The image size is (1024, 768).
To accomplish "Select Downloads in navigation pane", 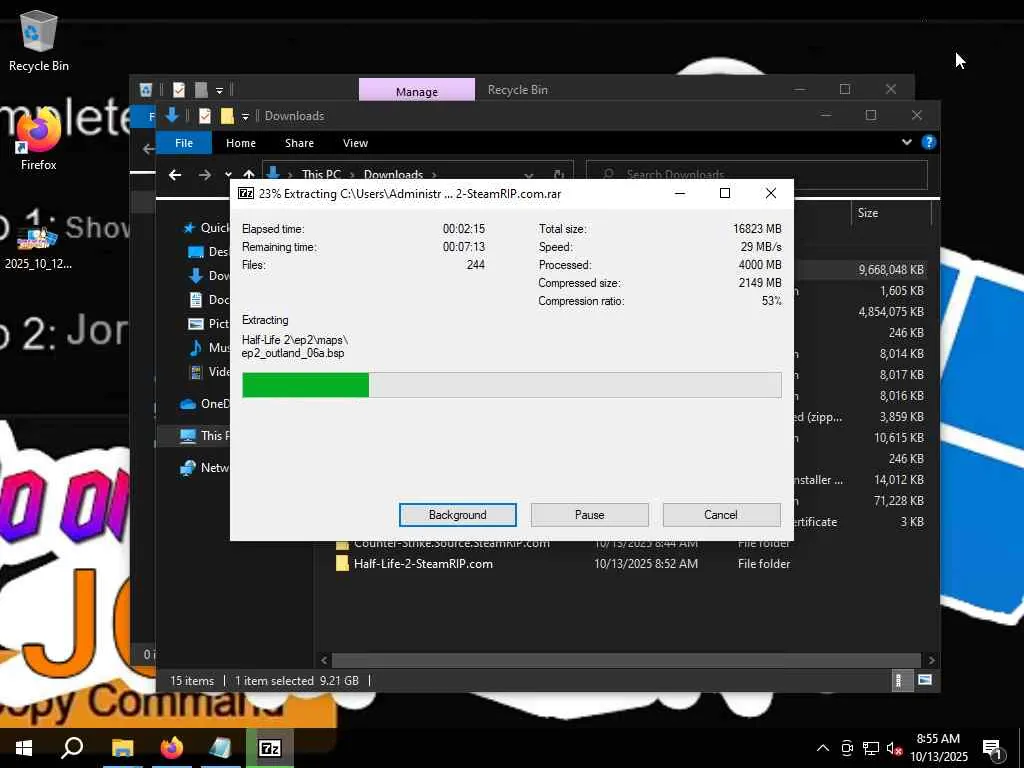I will point(209,276).
